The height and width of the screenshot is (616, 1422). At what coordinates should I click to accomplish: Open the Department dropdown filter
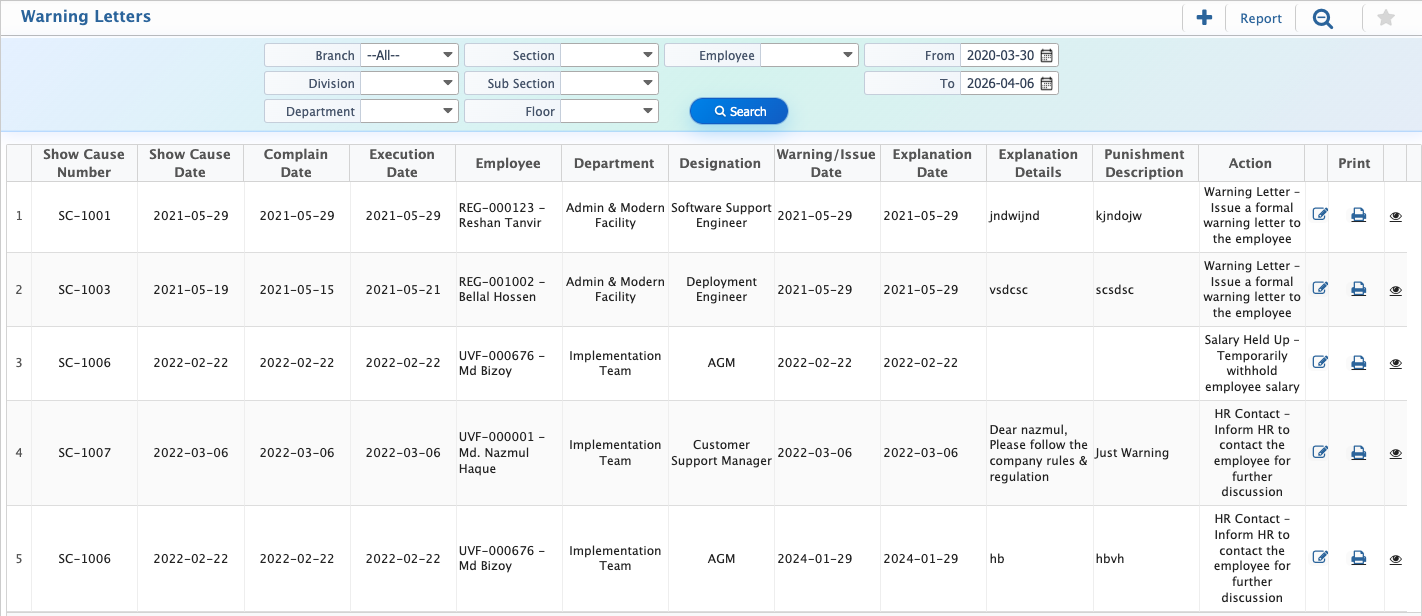pyautogui.click(x=409, y=112)
